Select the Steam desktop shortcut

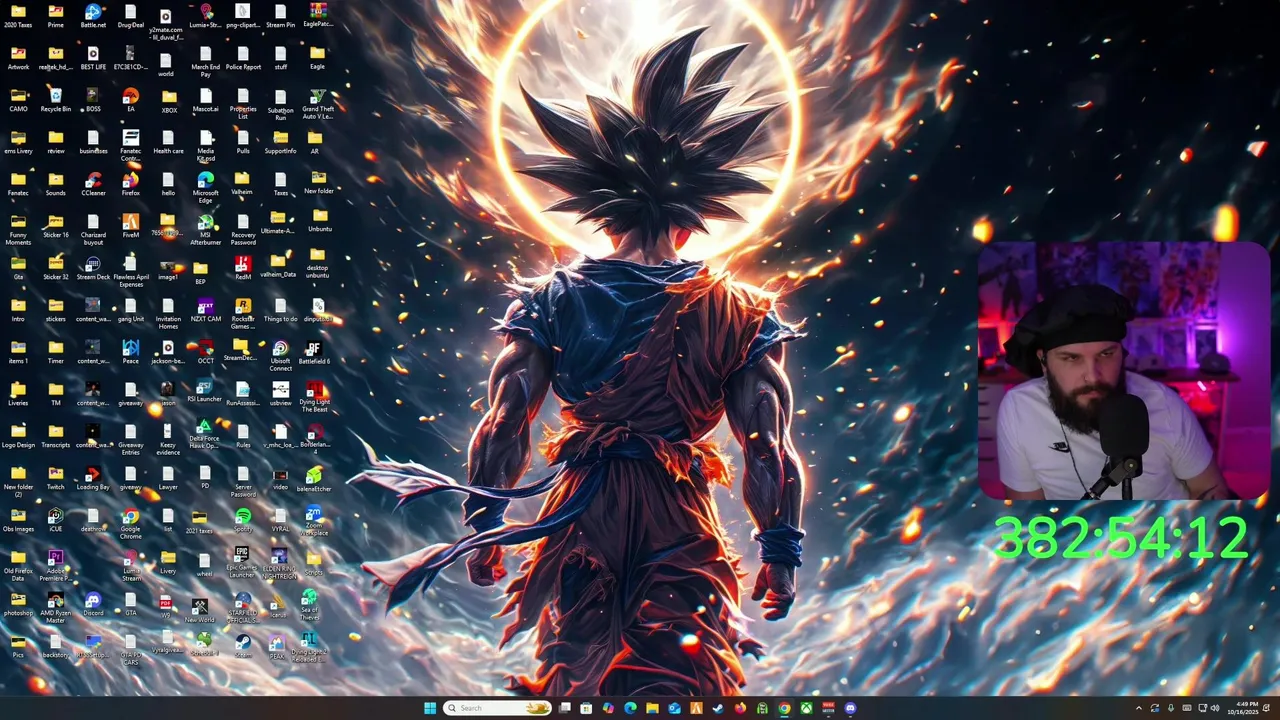point(243,645)
